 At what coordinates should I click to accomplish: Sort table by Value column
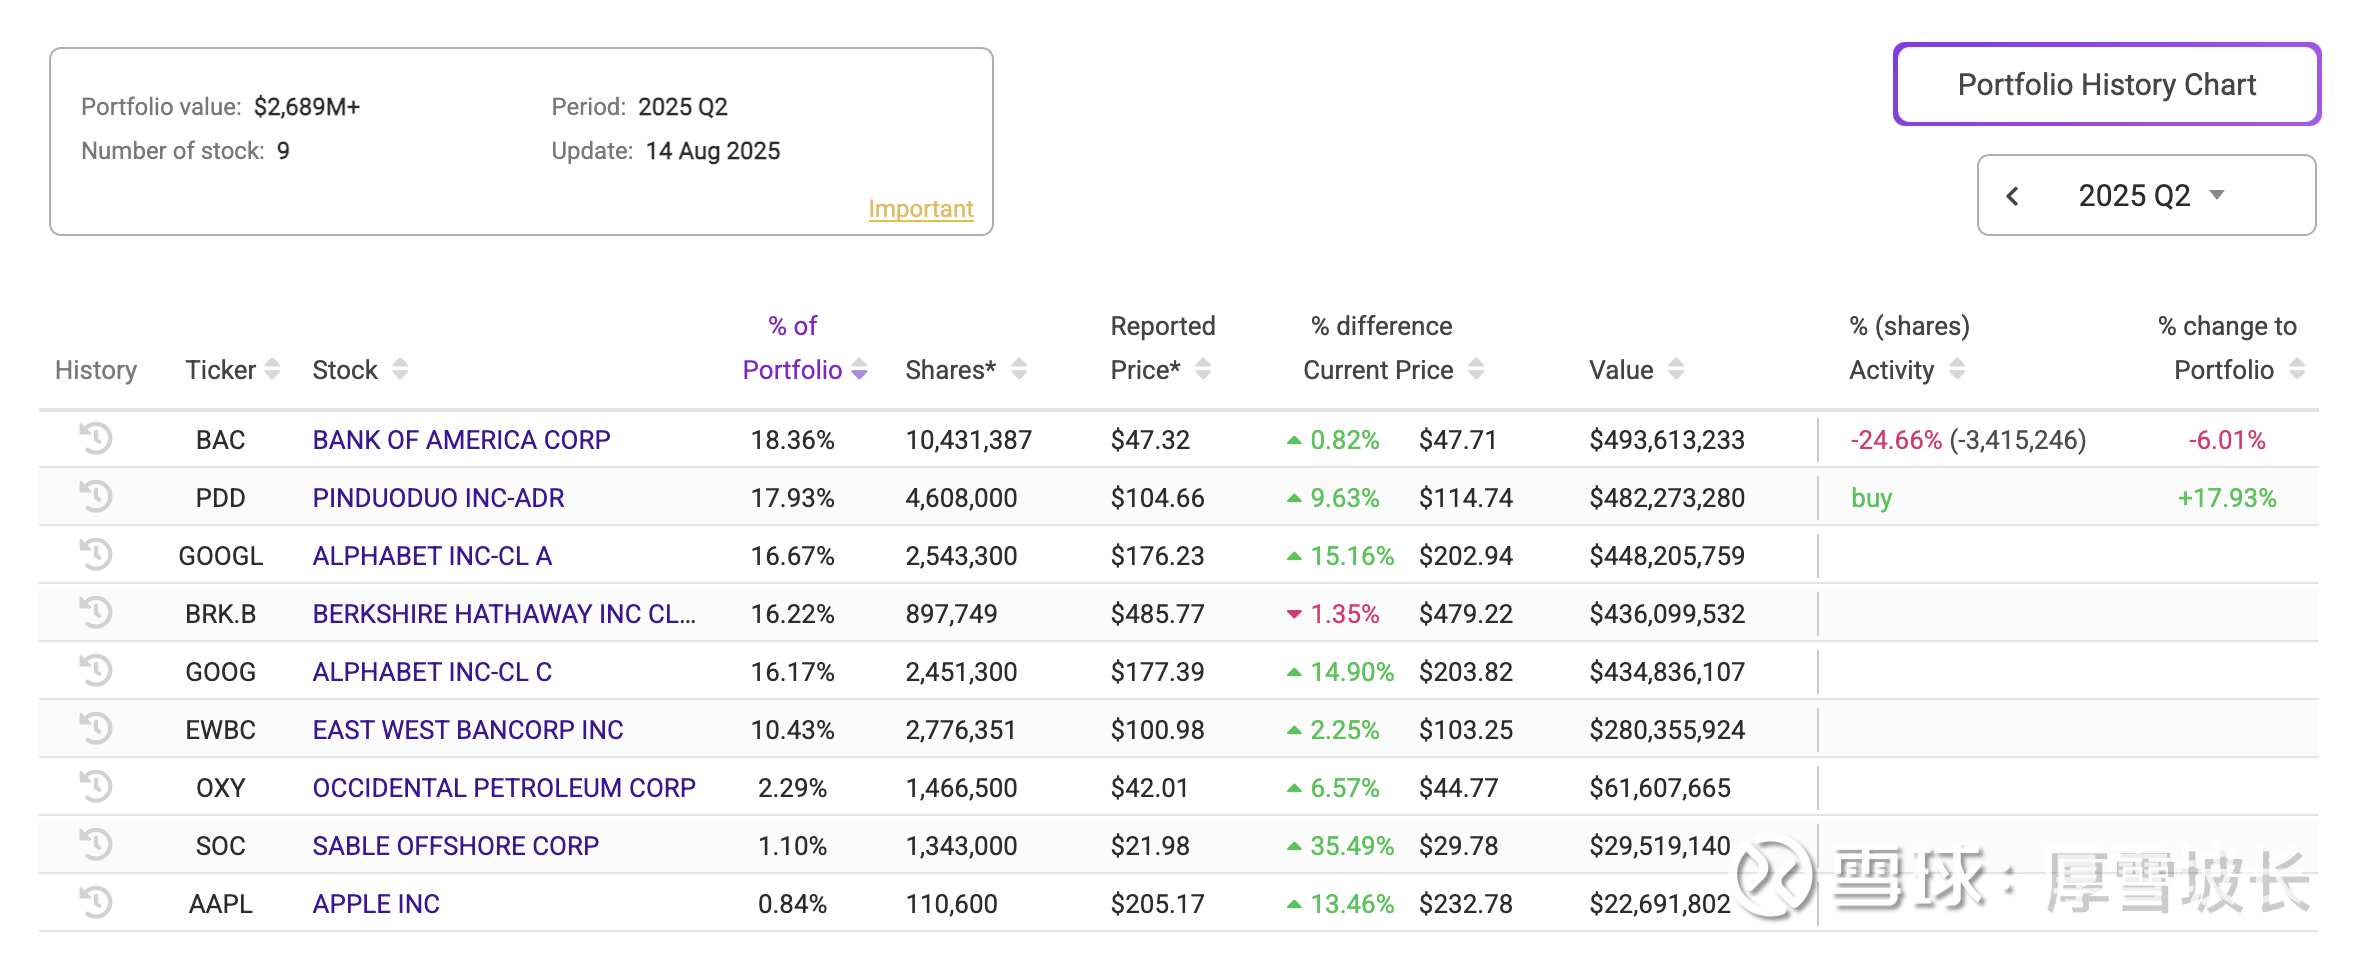[x=1676, y=370]
